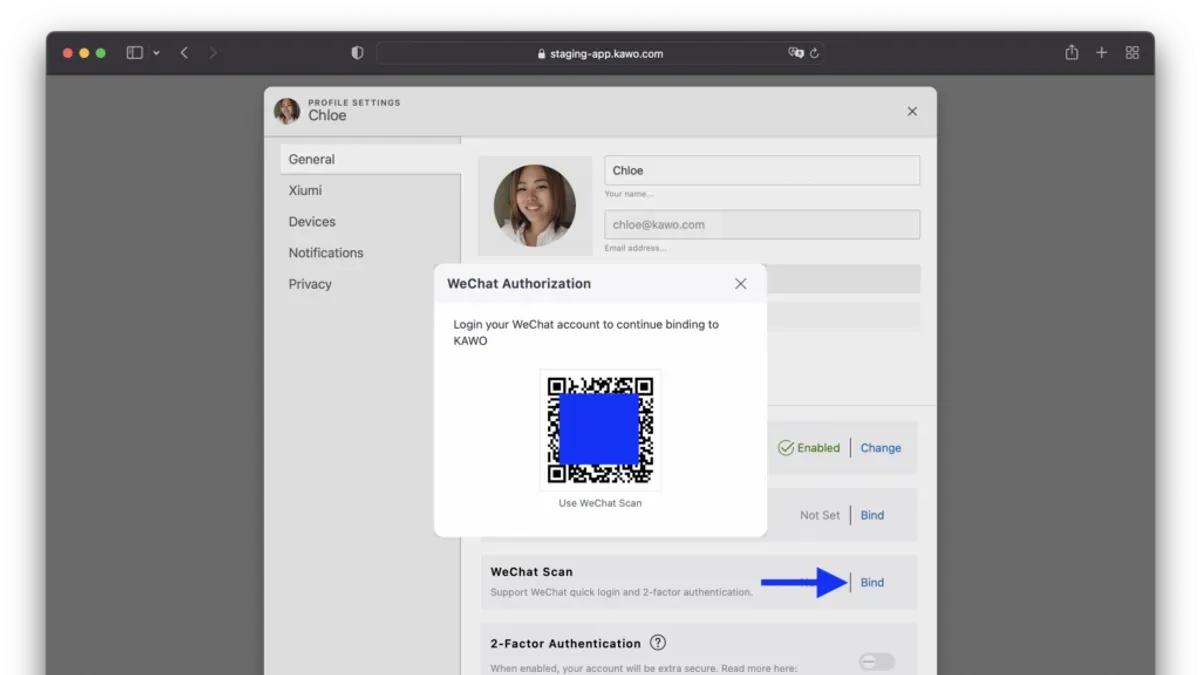Open the Bind link beside Not Set

(872, 515)
